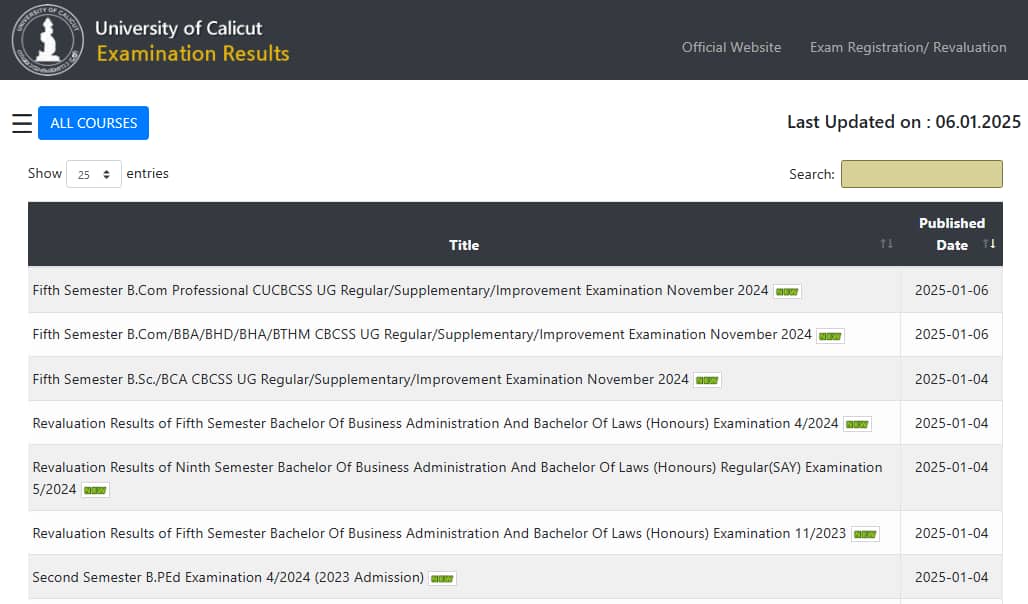Click into the Search input field

921,174
